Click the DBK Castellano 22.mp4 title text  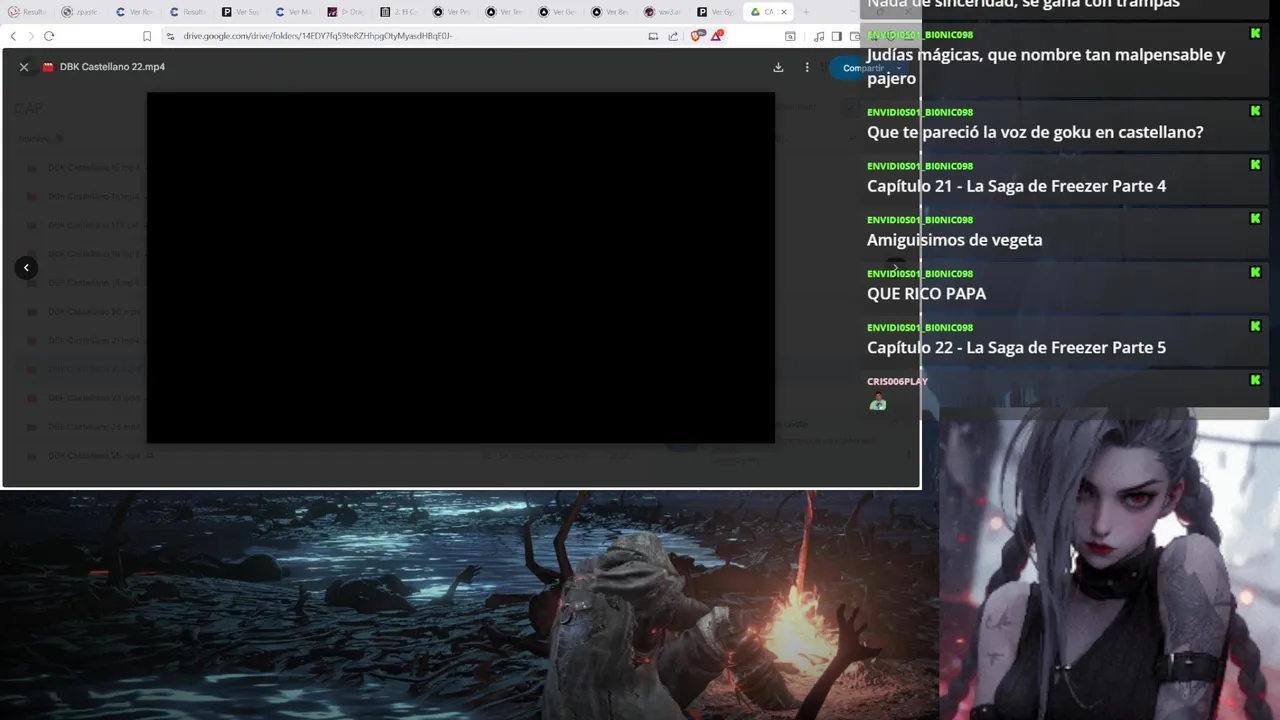click(112, 67)
